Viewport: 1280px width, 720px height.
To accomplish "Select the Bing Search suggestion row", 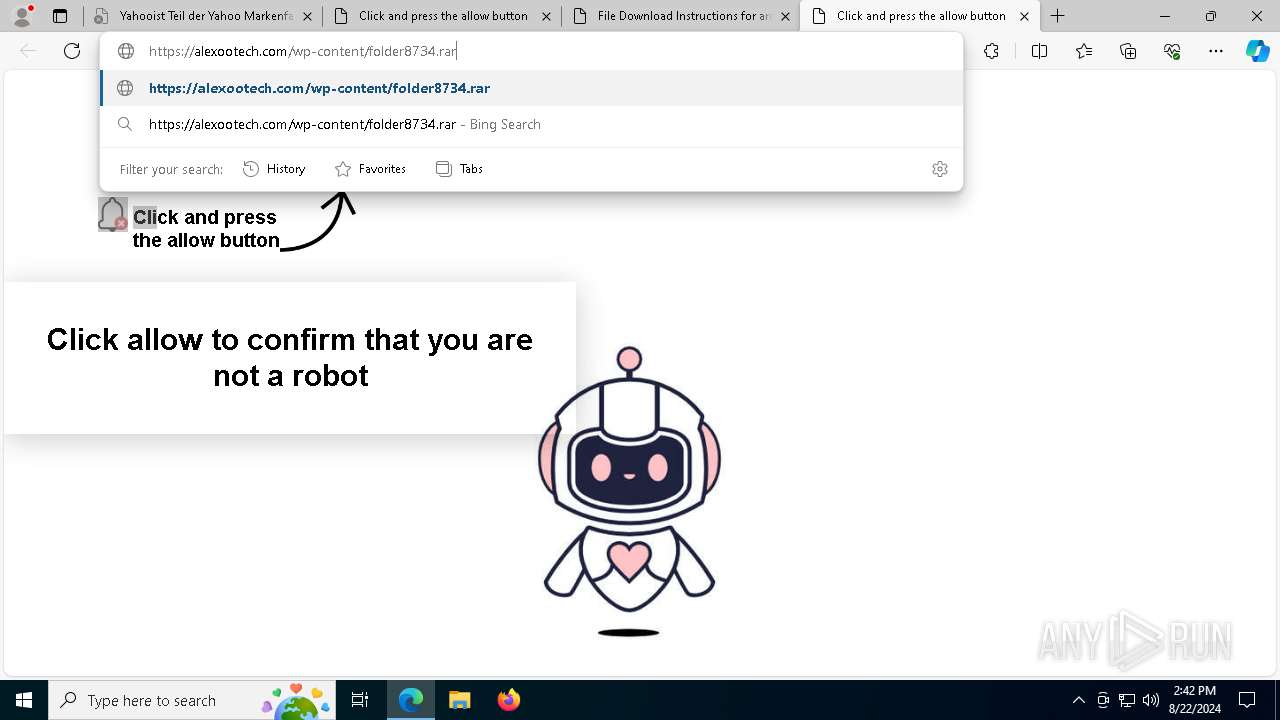I will (531, 124).
